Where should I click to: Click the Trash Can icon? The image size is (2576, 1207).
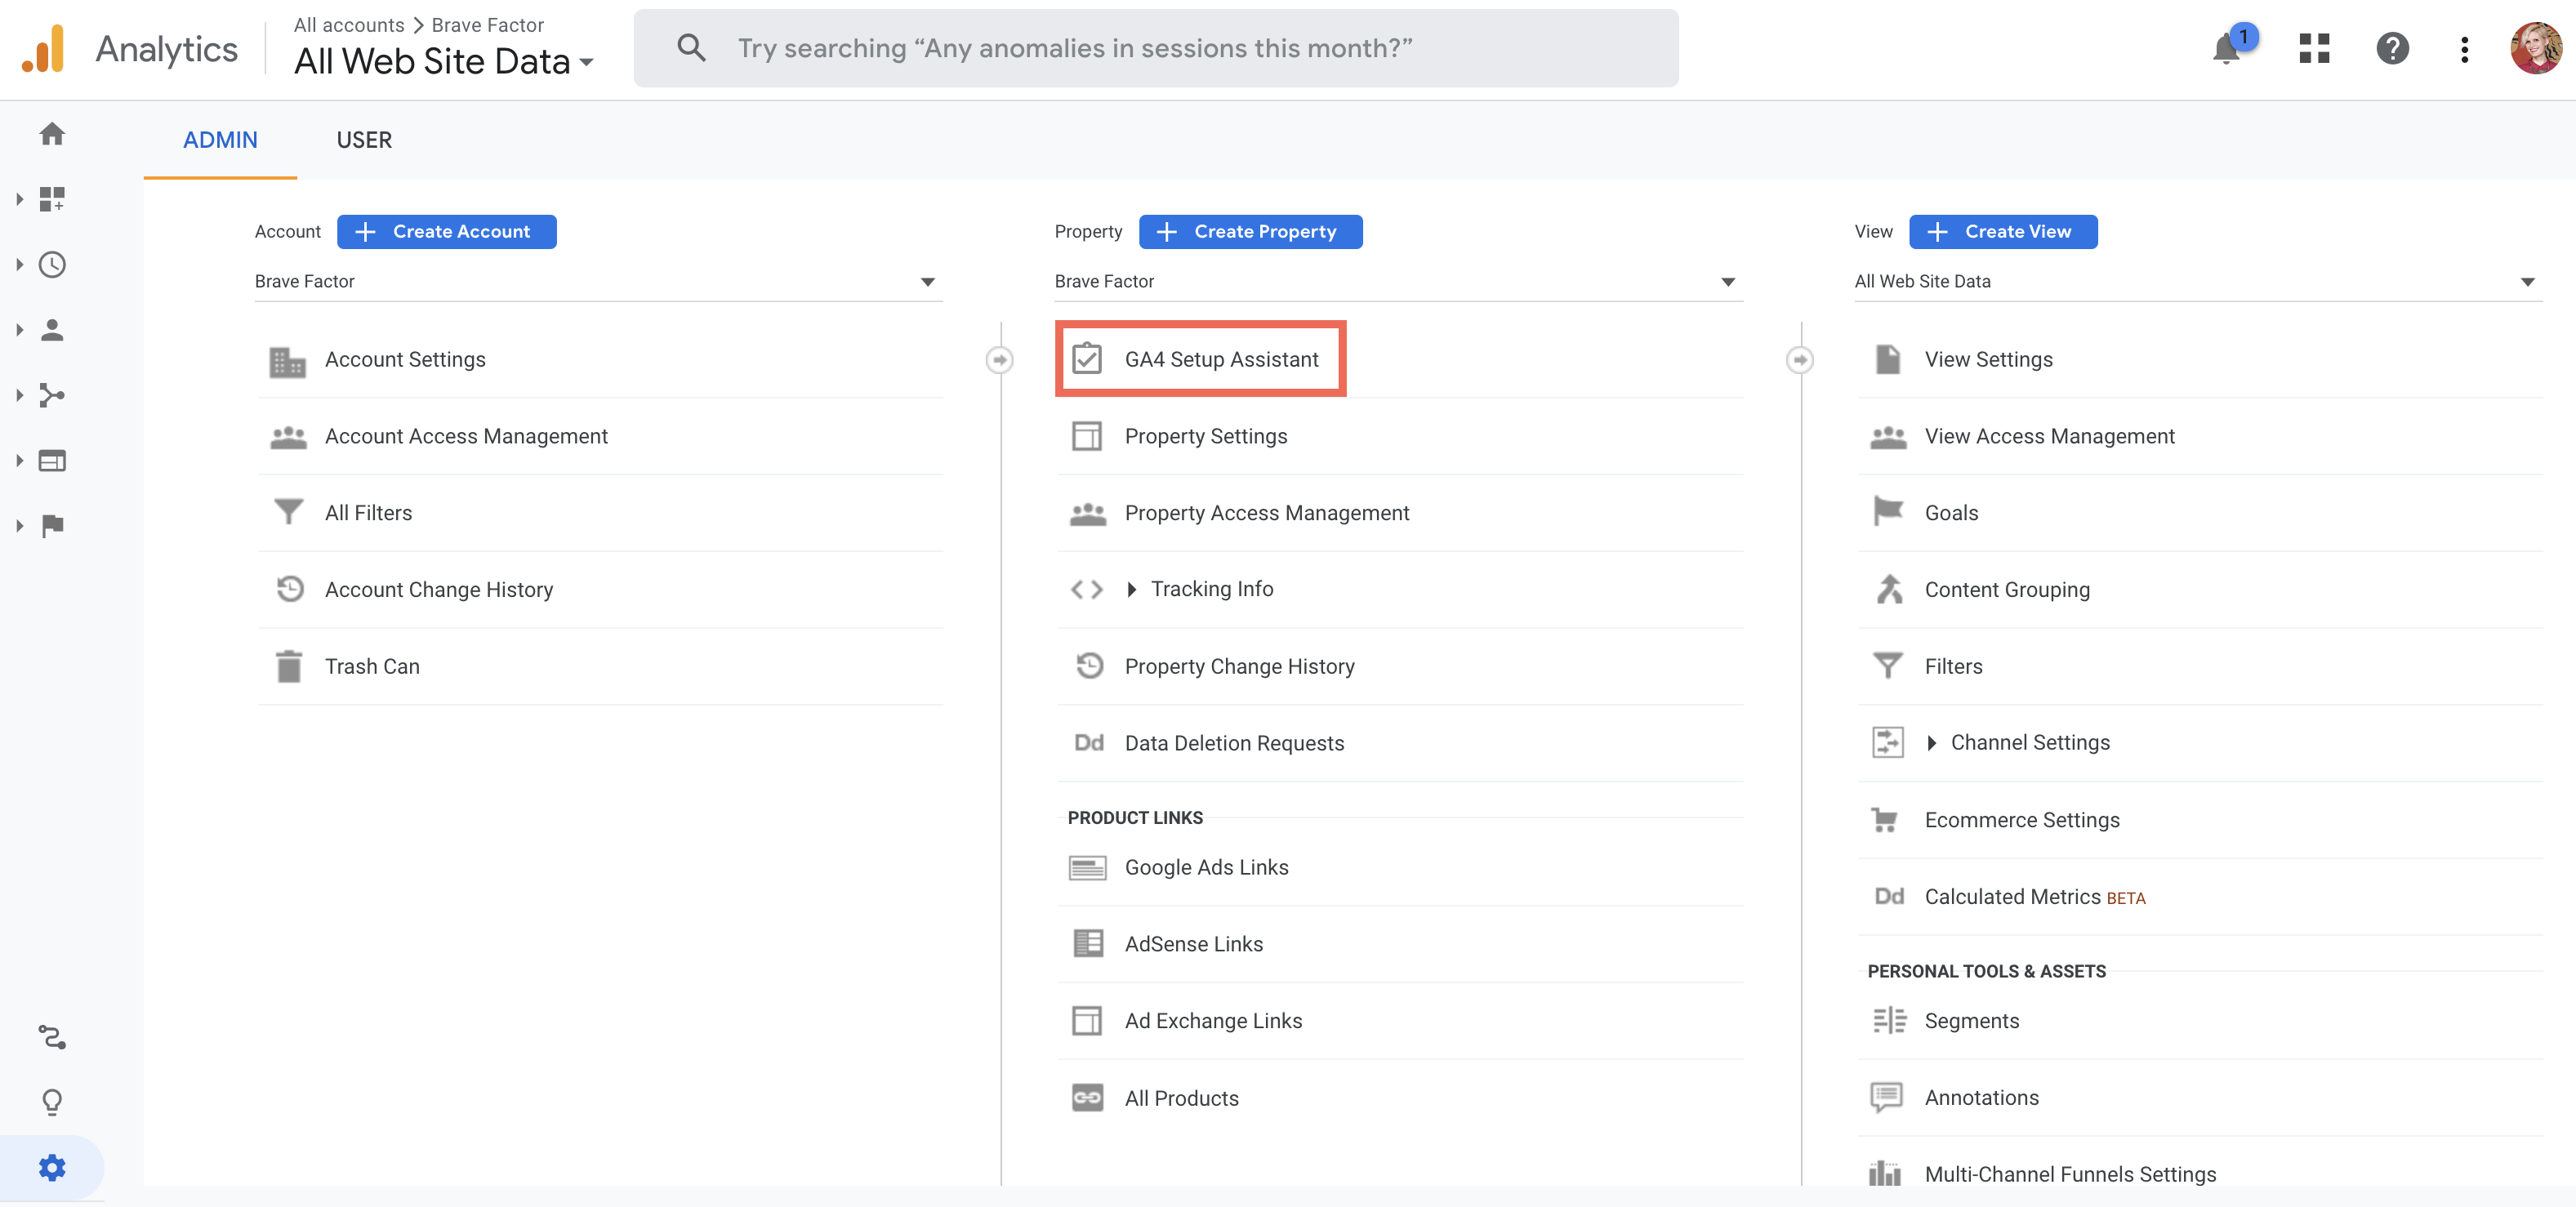pyautogui.click(x=288, y=666)
